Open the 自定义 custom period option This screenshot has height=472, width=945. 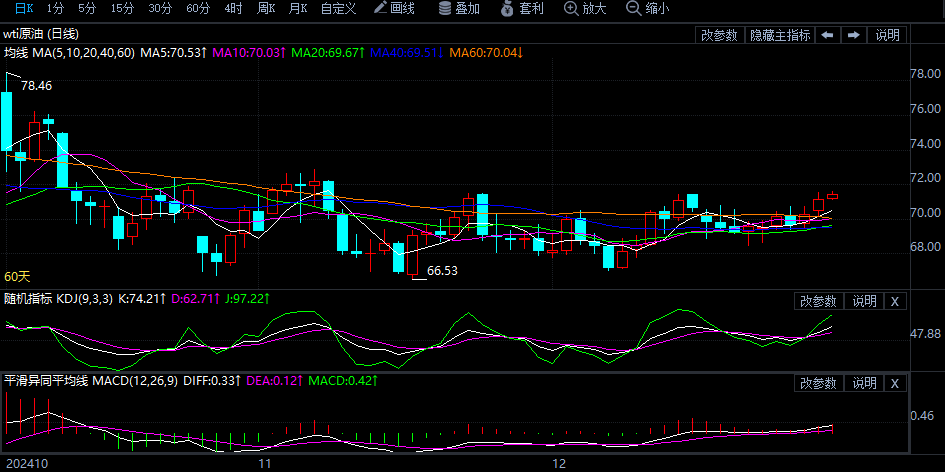pos(338,8)
